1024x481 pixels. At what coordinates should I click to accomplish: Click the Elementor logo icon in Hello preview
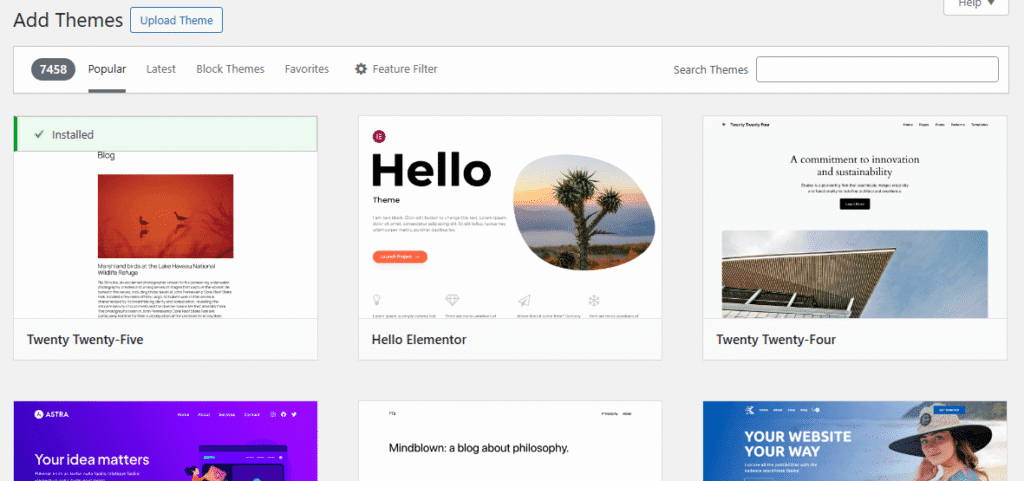pos(379,136)
